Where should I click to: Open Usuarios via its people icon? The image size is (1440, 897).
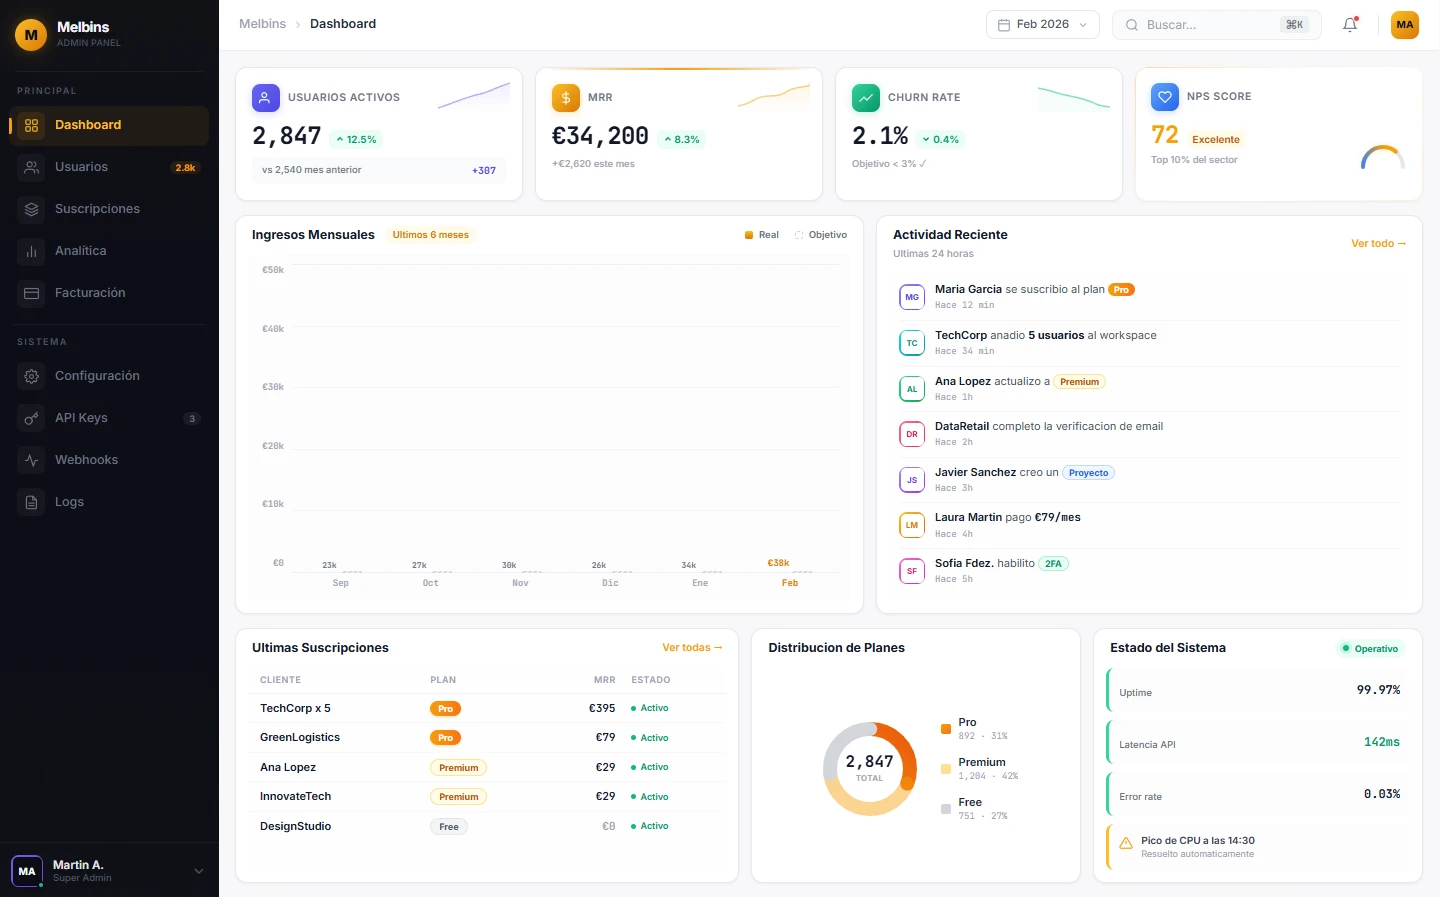31,167
